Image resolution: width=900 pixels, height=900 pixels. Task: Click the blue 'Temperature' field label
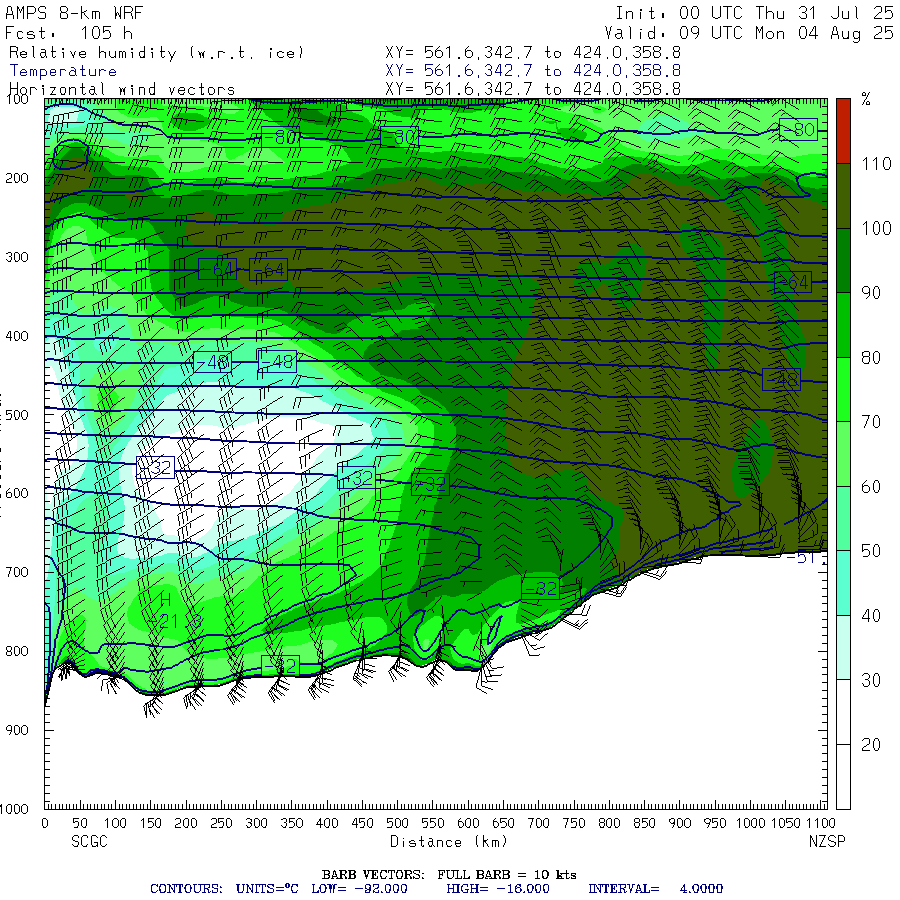pyautogui.click(x=63, y=71)
